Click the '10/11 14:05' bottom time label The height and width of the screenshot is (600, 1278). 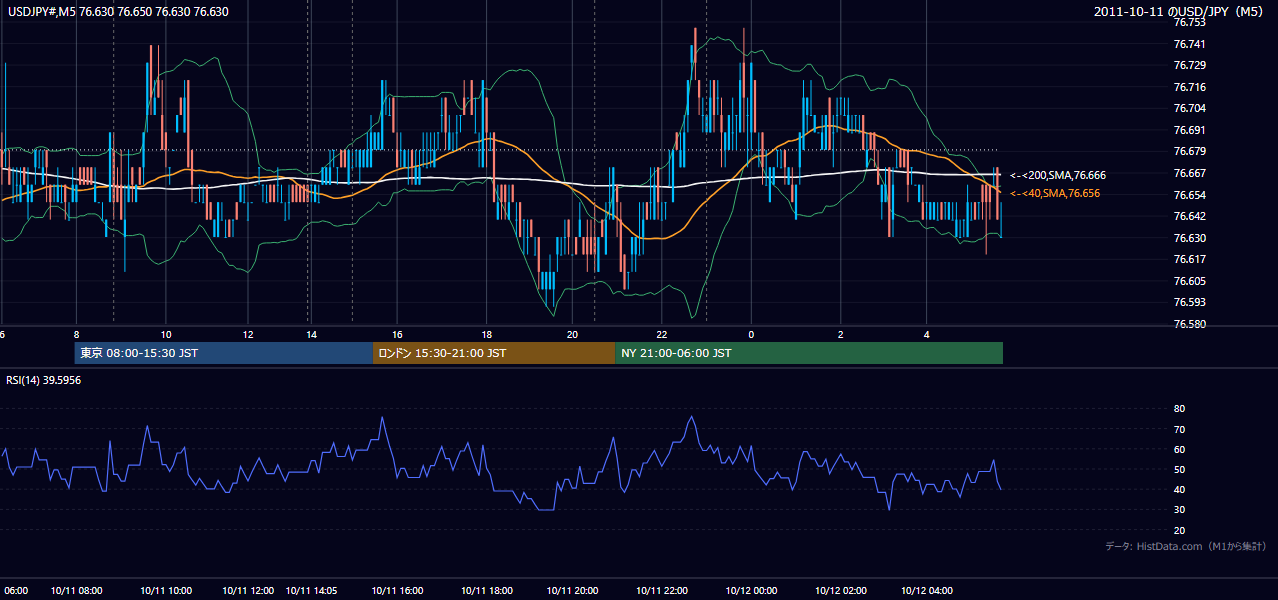[x=312, y=591]
